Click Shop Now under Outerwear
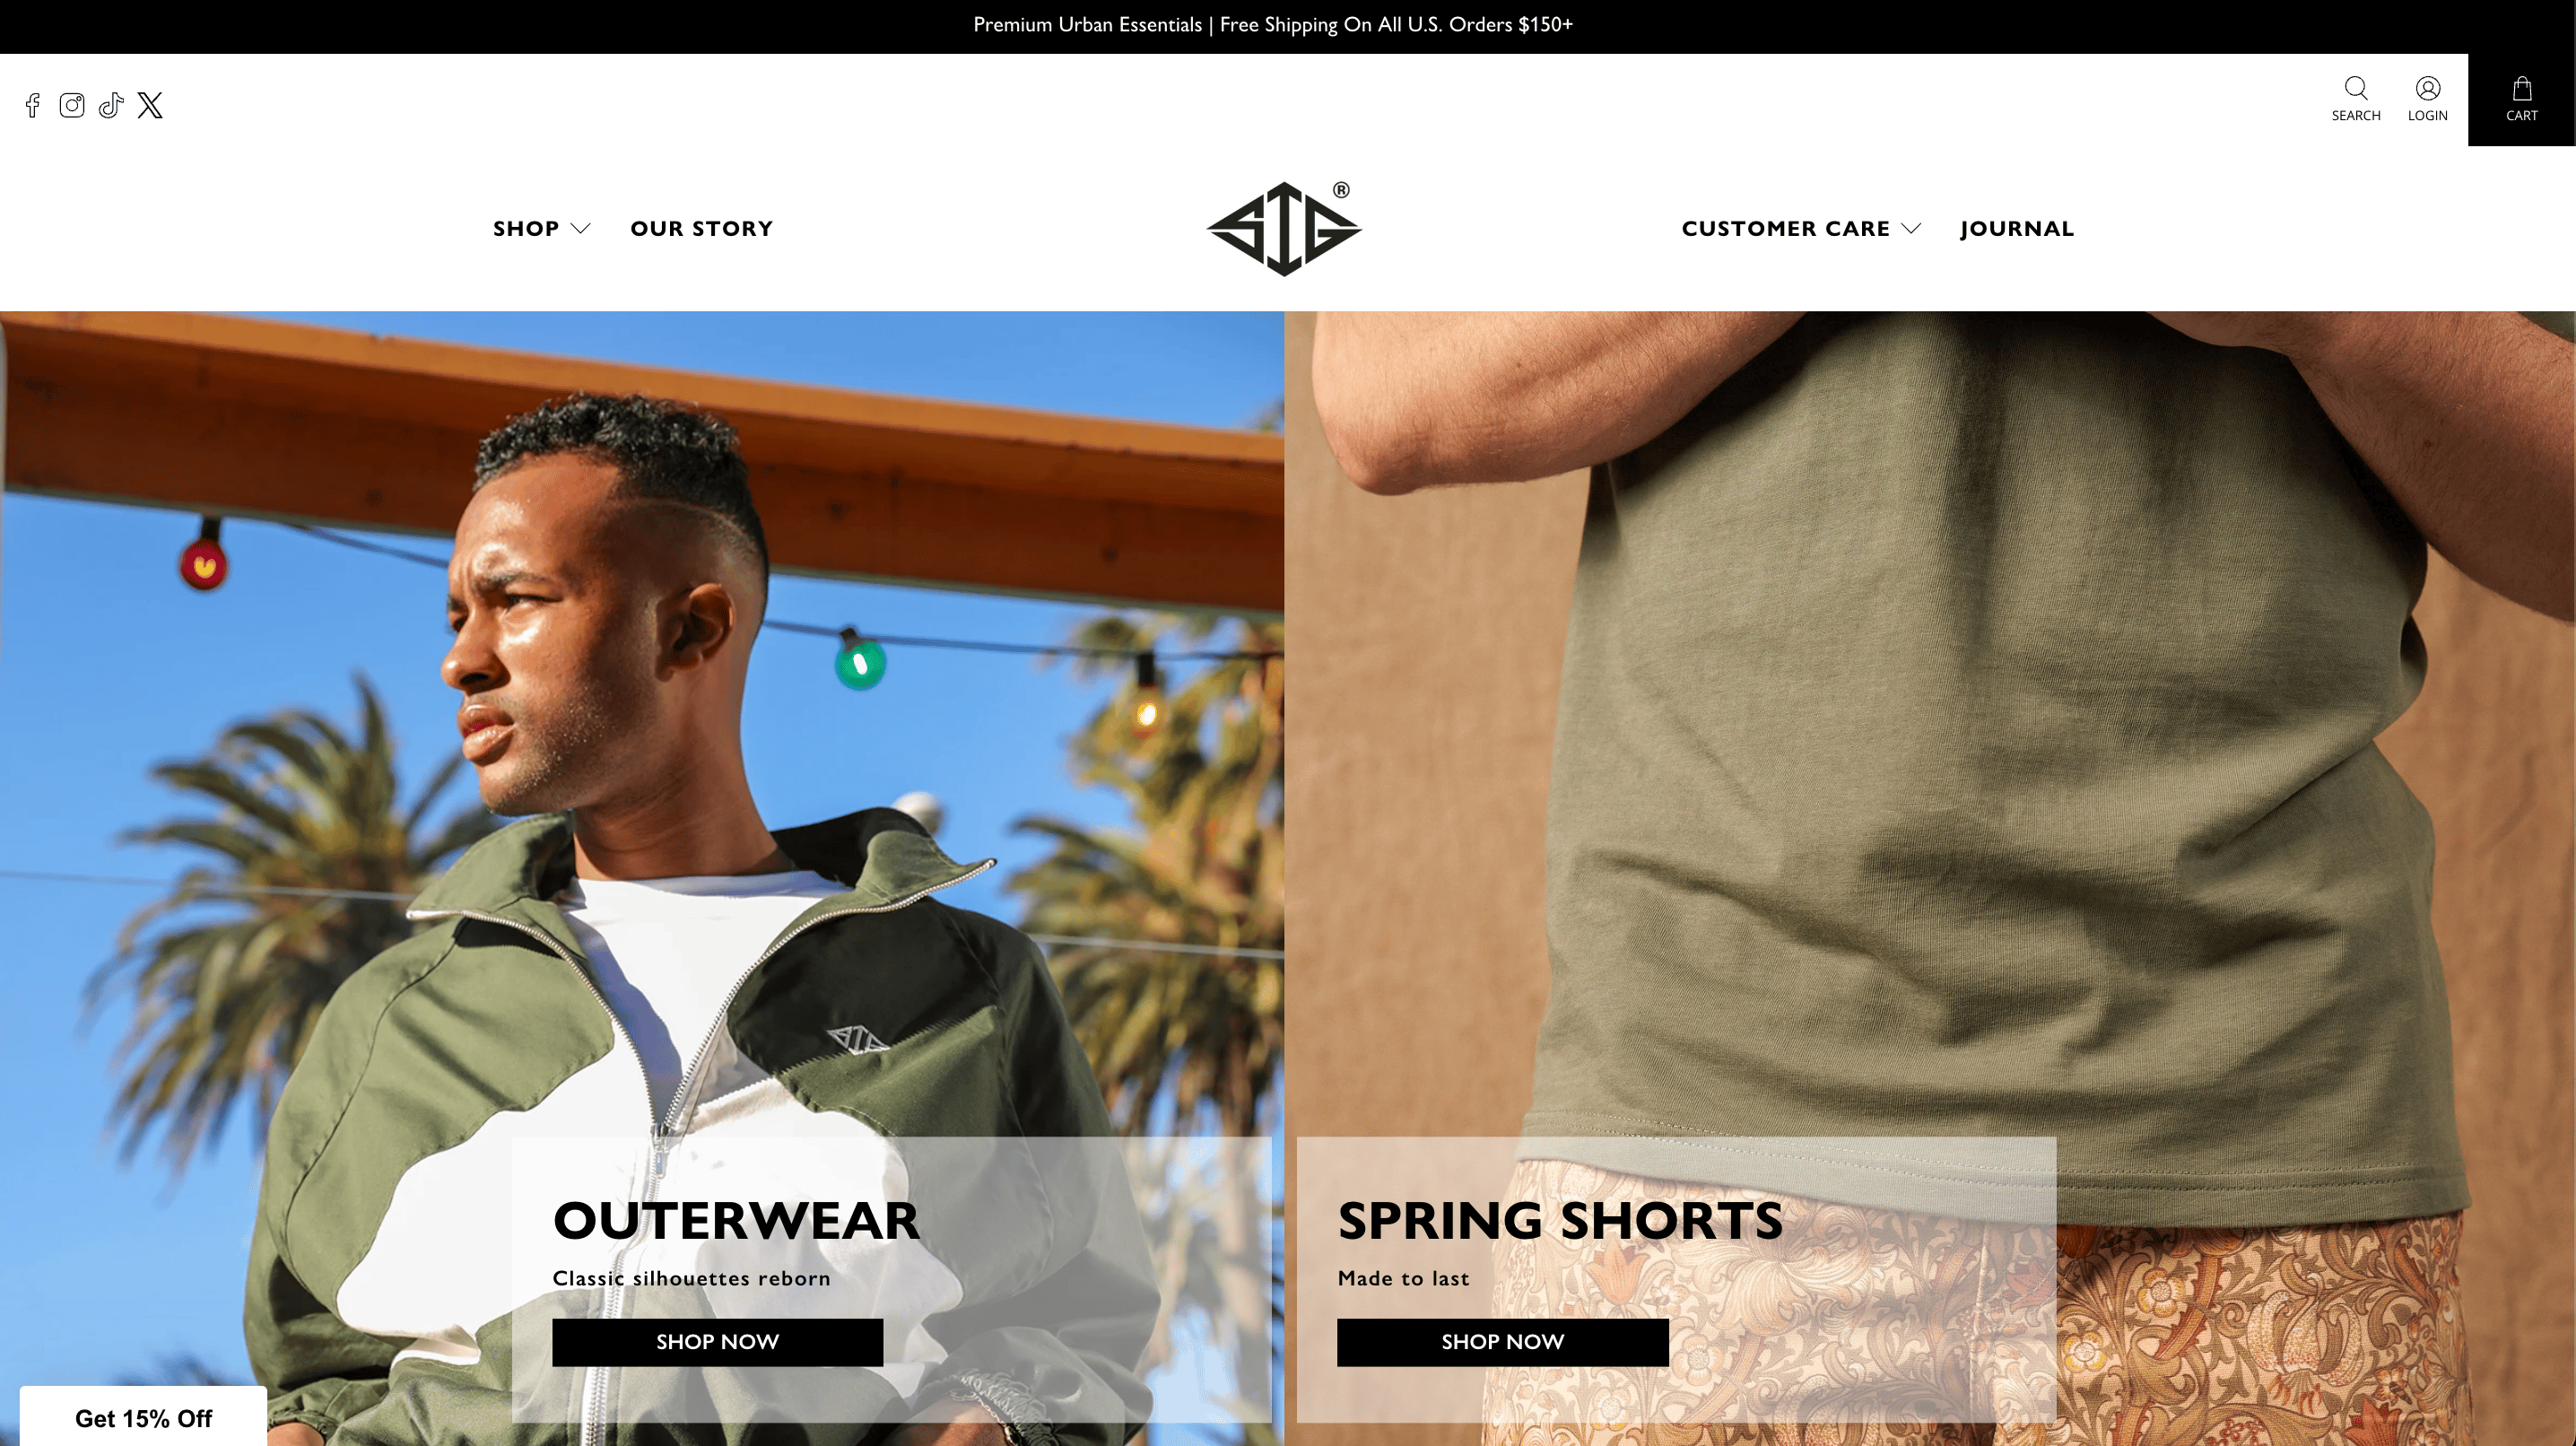The height and width of the screenshot is (1446, 2576). (x=718, y=1342)
